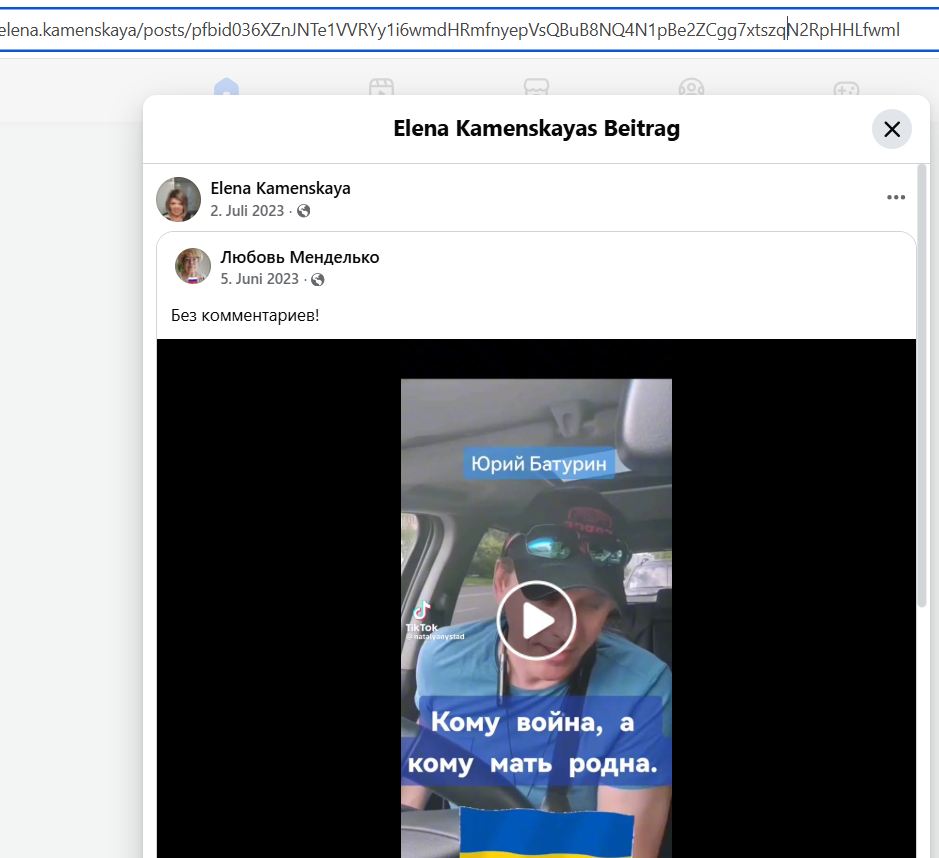
Task: Open the 2. Juli 2023 post timestamp
Action: (x=247, y=211)
